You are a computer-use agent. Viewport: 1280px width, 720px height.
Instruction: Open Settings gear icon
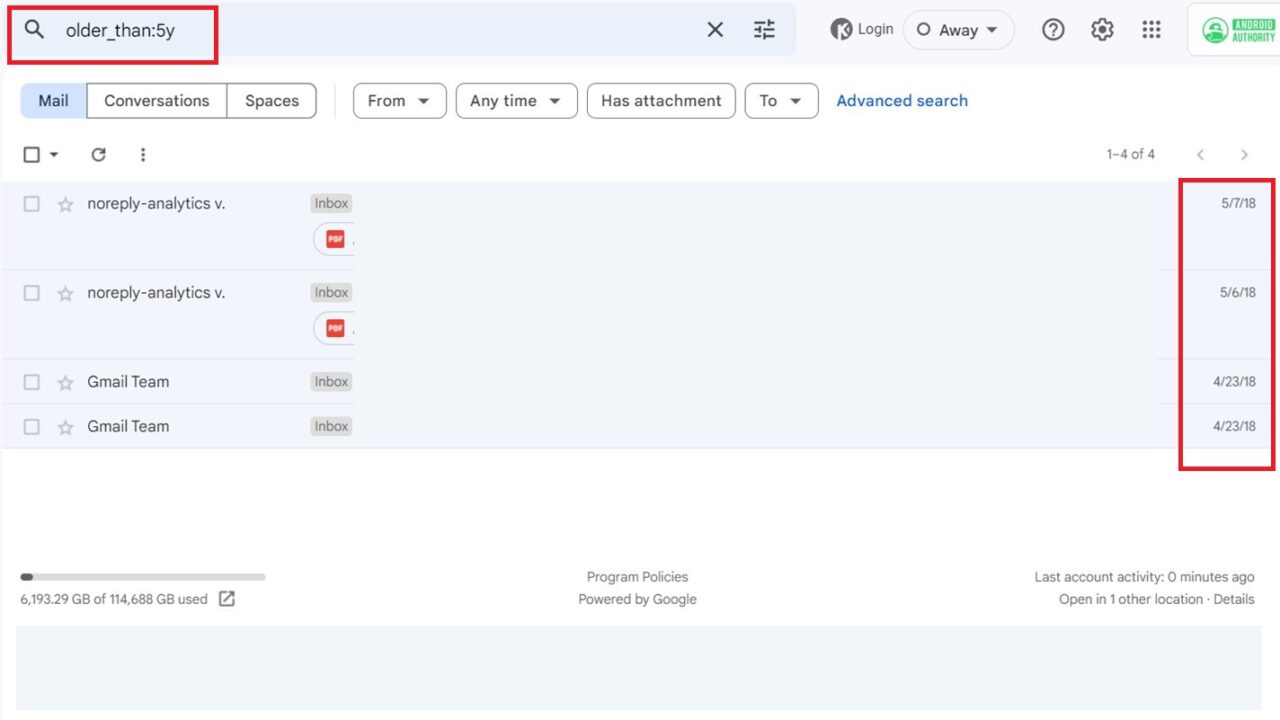1102,30
